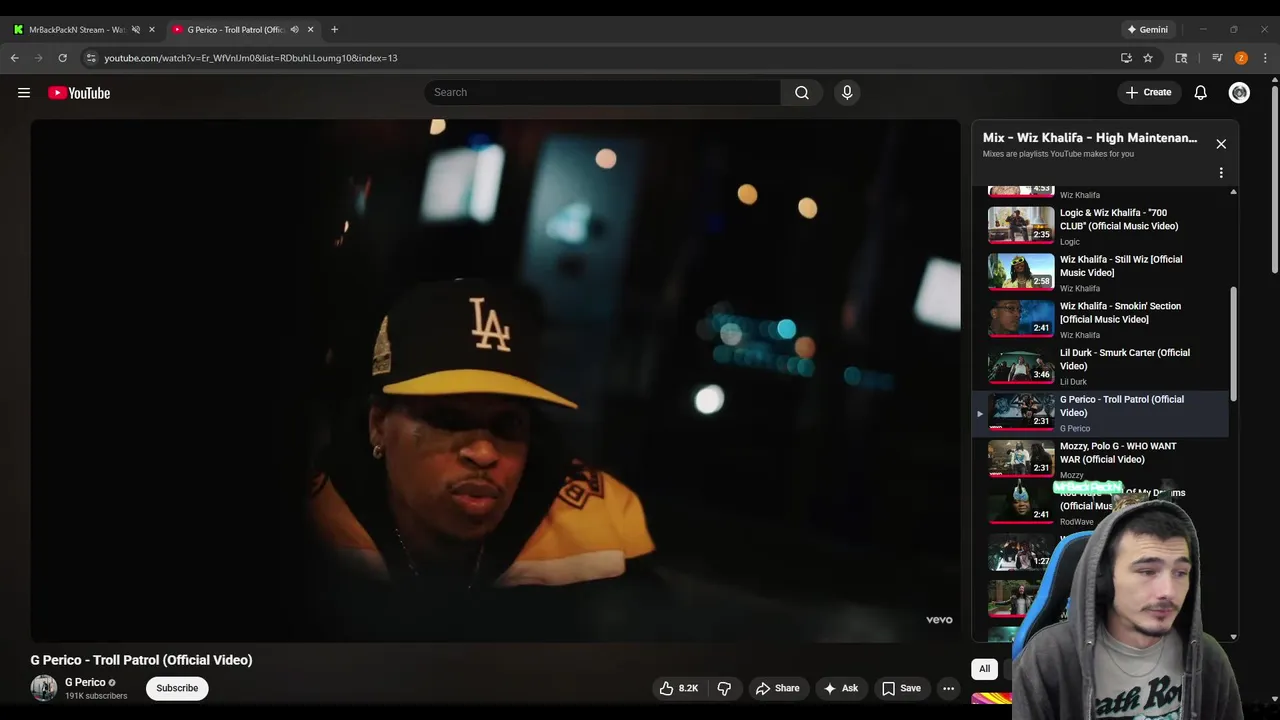Open the media control toolbar icon

tap(1217, 58)
